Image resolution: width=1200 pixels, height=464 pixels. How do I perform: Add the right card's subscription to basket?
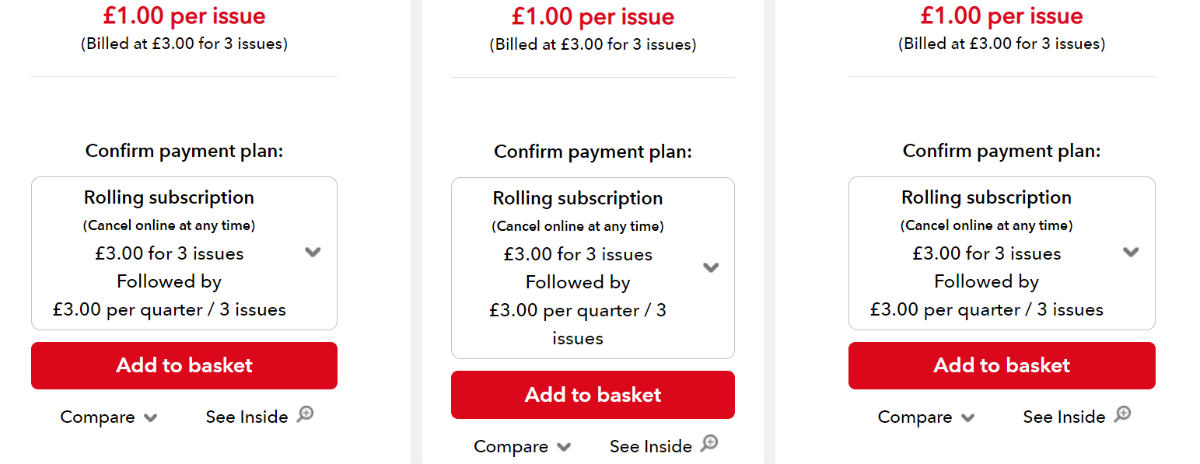pyautogui.click(x=1002, y=365)
